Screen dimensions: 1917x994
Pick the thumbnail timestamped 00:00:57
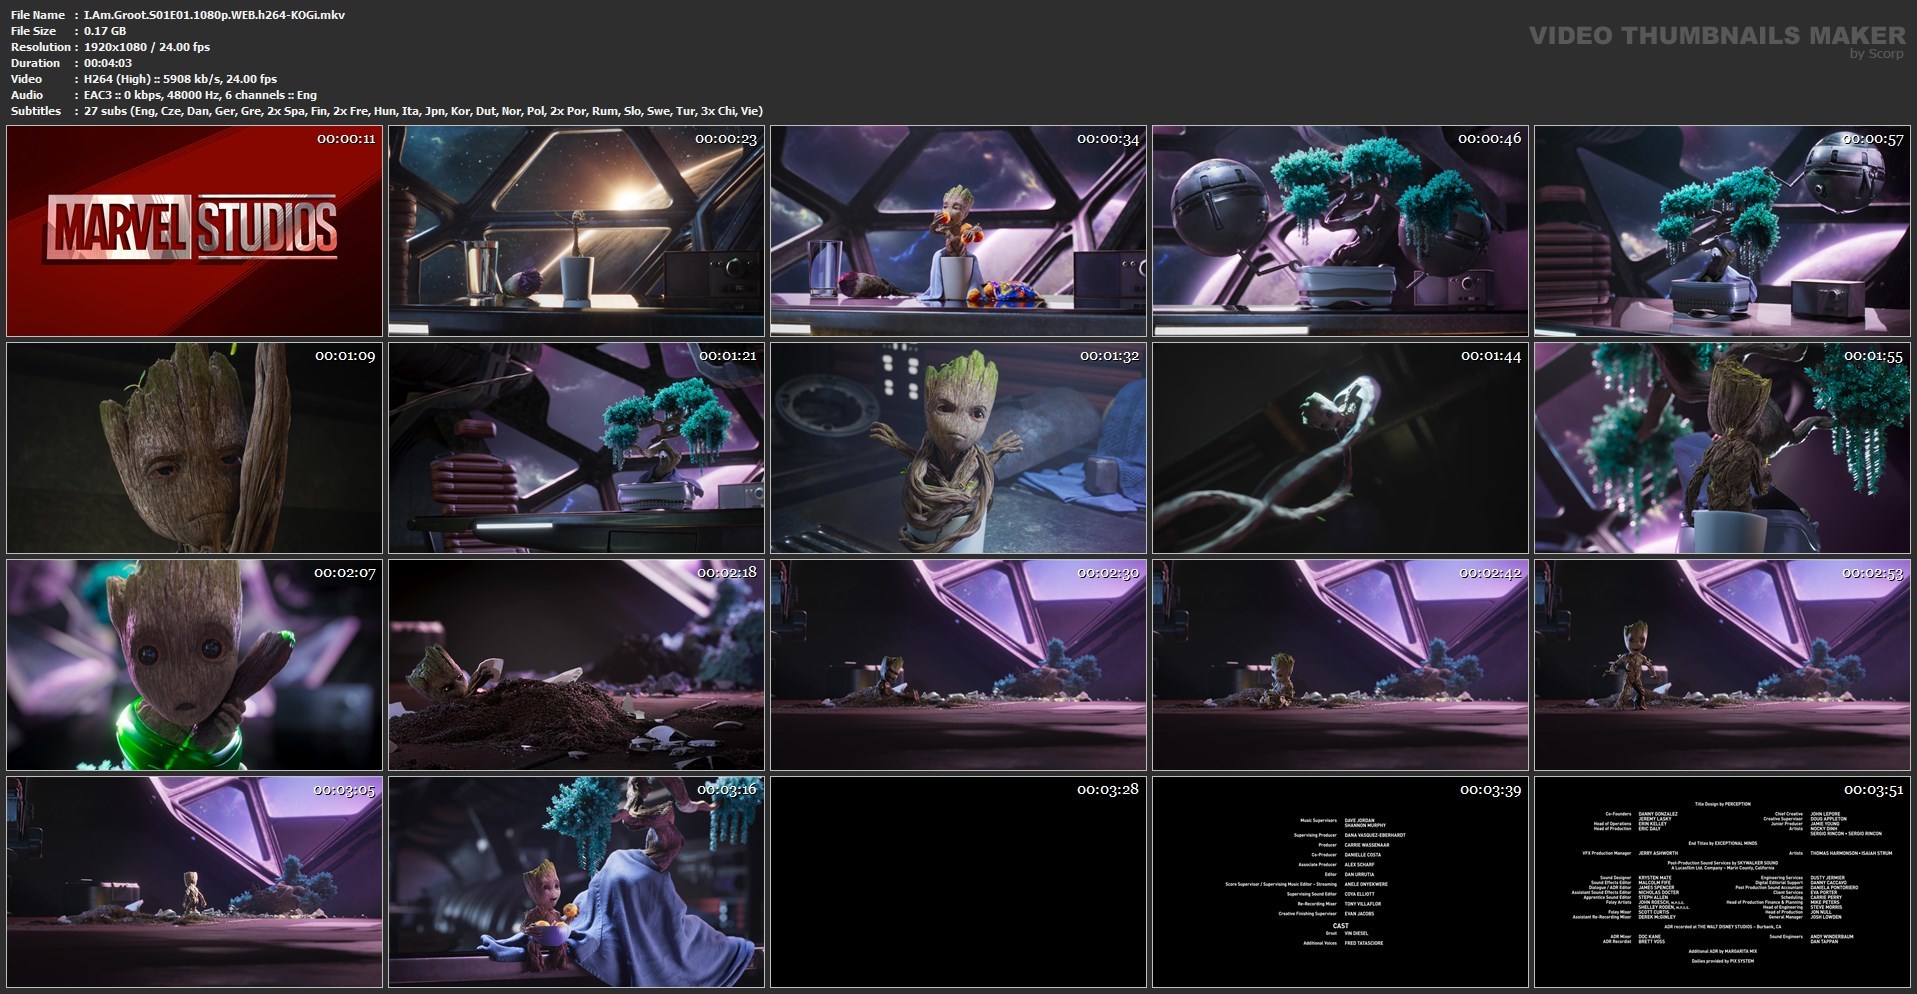tap(1722, 231)
